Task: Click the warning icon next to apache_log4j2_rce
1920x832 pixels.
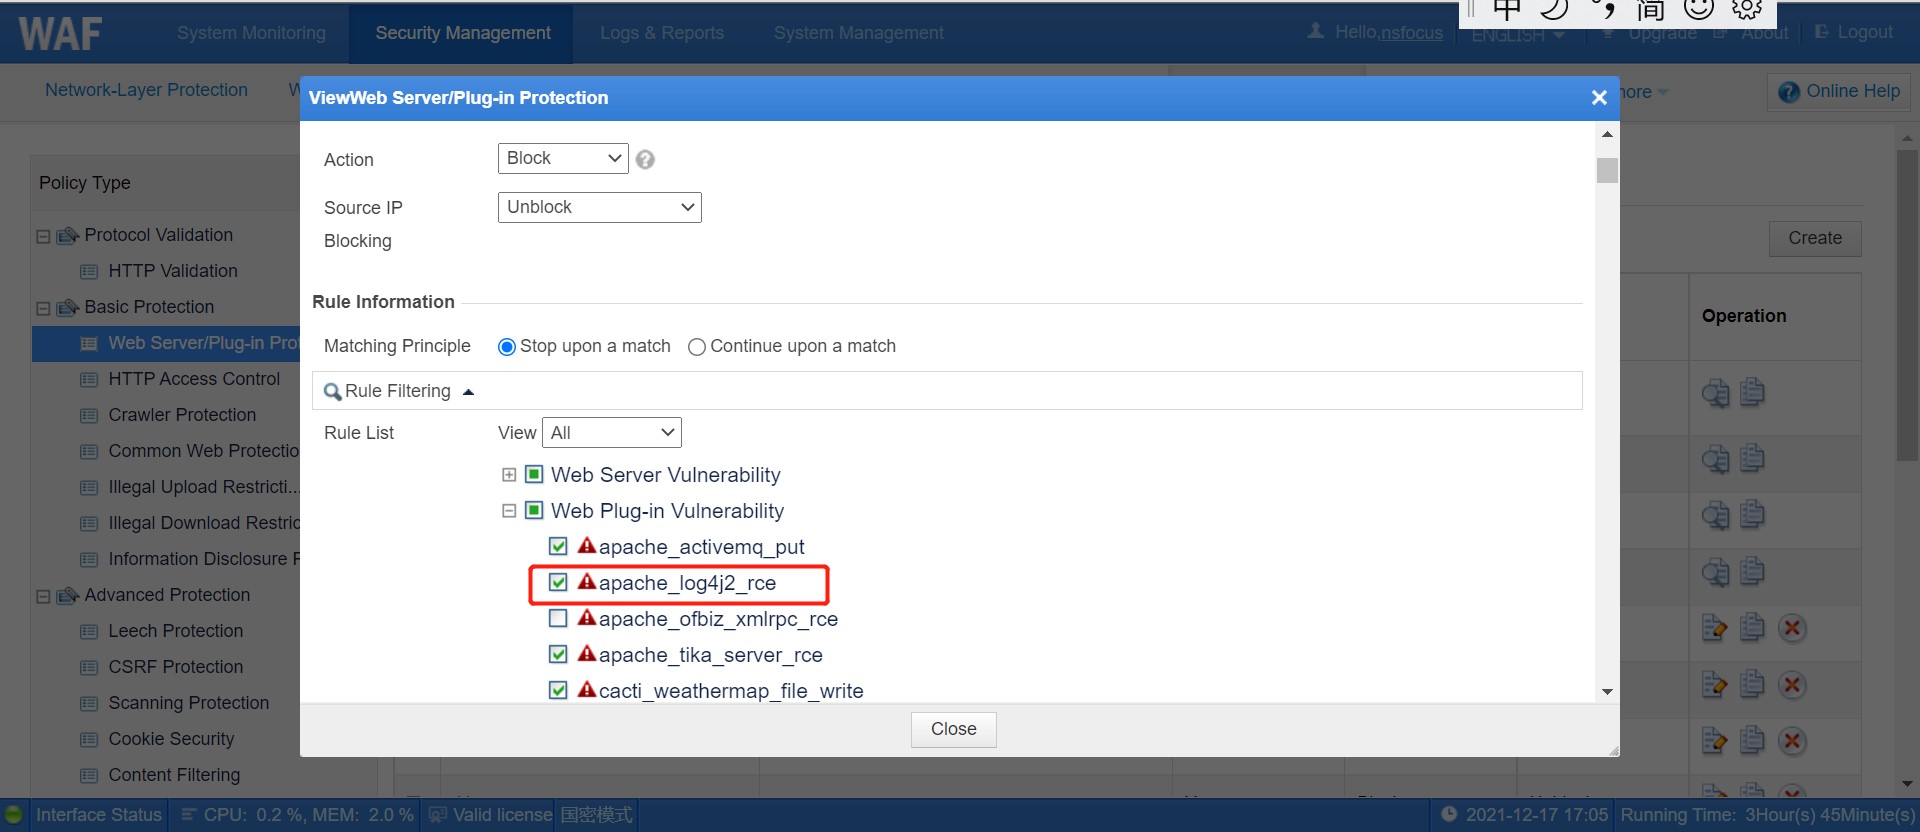Action: tap(587, 582)
